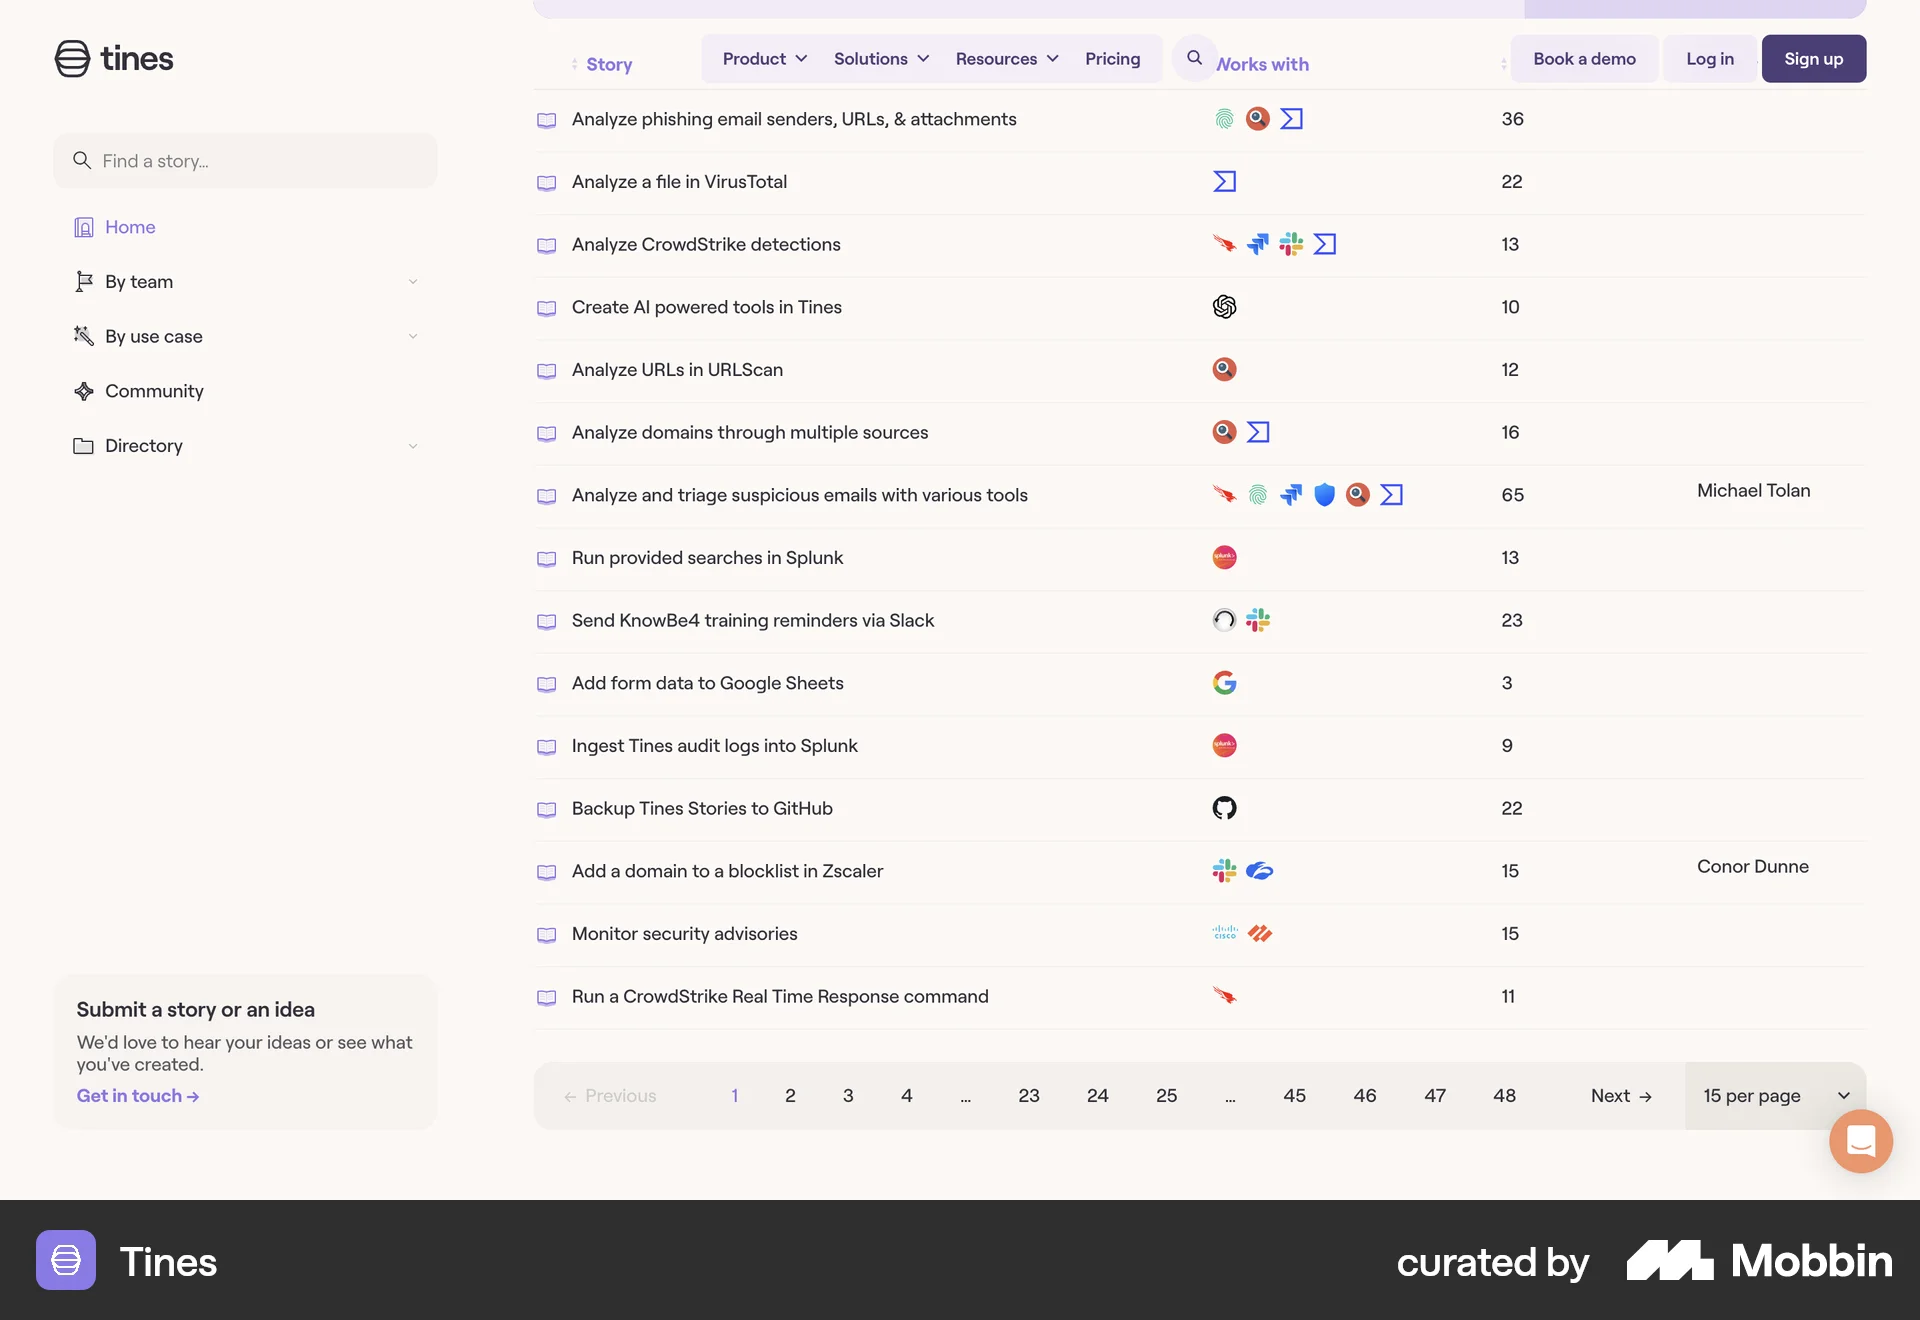Click the Zscaler icon on Add a domain to blocklist row
The height and width of the screenshot is (1320, 1920).
(x=1259, y=871)
